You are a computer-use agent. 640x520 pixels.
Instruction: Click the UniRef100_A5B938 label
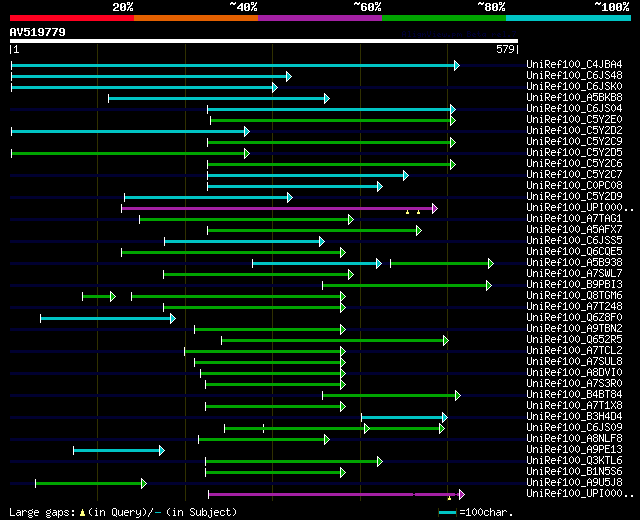[574, 263]
